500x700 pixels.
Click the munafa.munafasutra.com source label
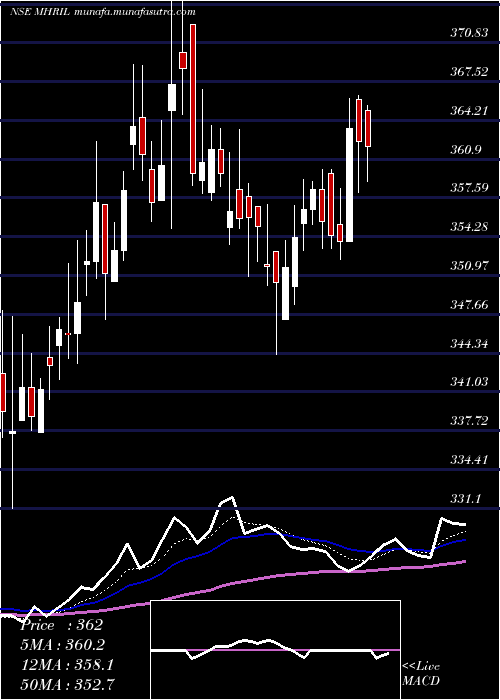(x=134, y=12)
